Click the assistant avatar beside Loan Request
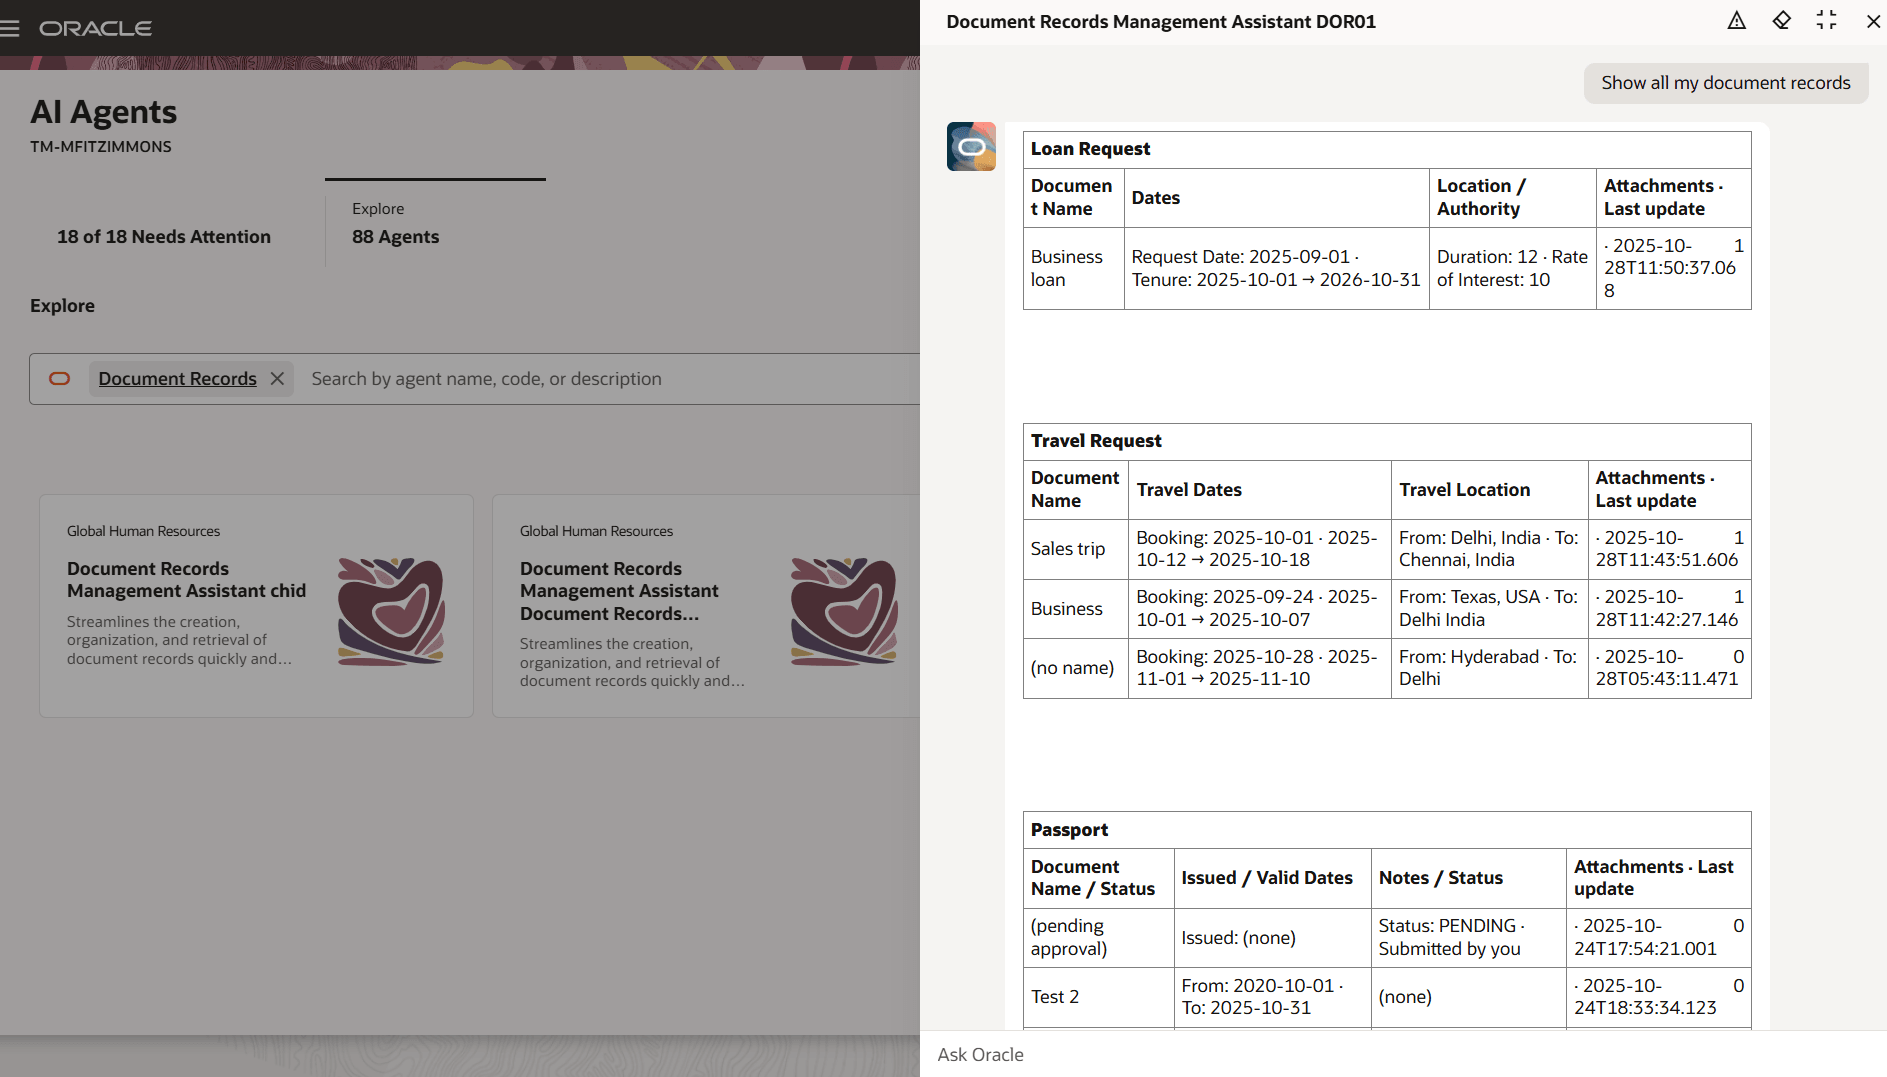This screenshot has height=1077, width=1887. tap(971, 146)
